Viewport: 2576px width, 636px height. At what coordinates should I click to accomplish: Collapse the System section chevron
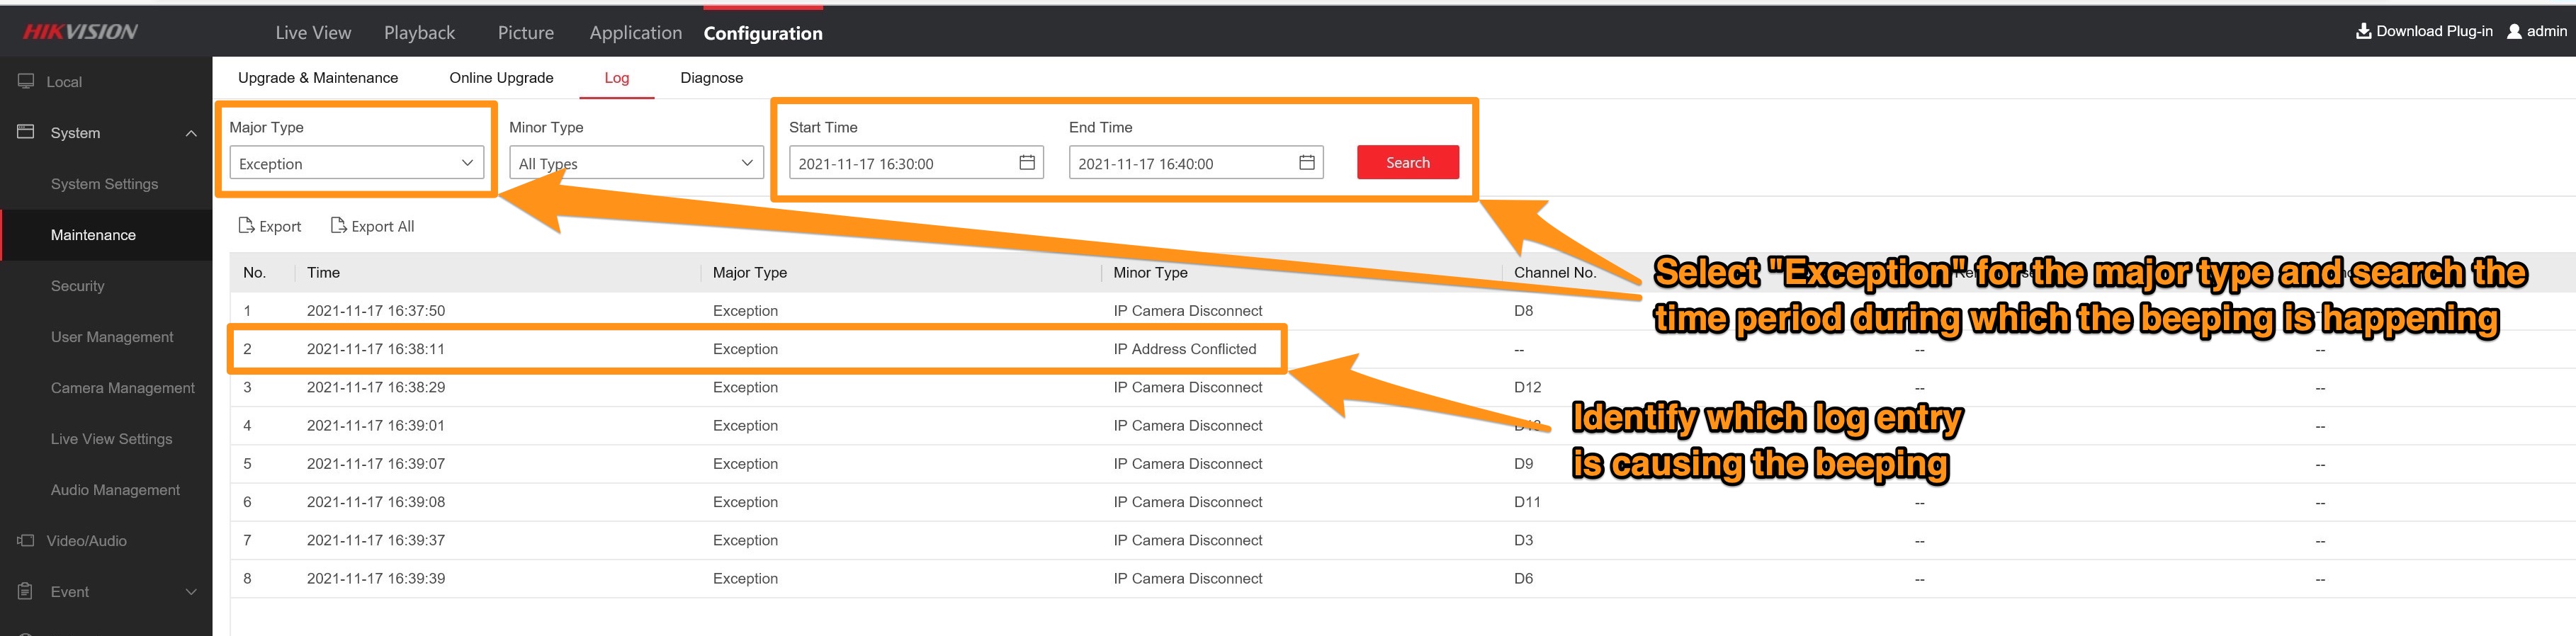click(x=191, y=133)
